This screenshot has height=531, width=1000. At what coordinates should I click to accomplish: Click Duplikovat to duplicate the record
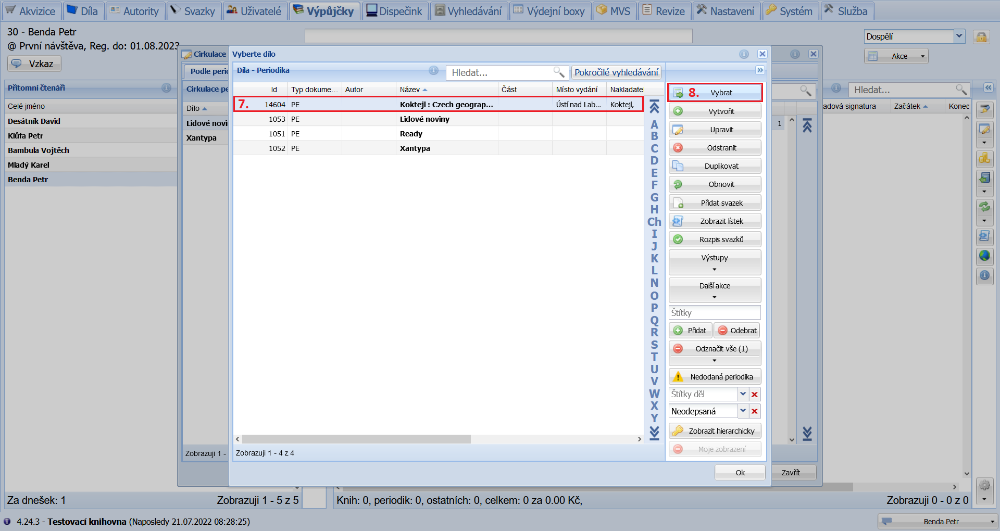tap(715, 166)
